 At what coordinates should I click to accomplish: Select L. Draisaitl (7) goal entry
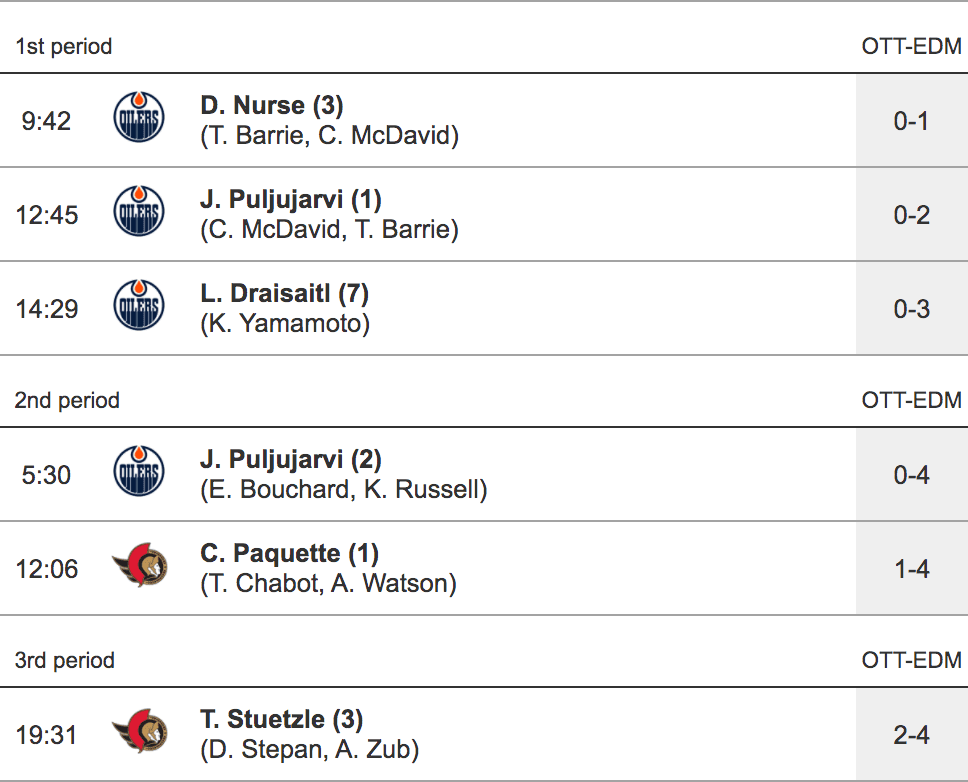point(285,294)
